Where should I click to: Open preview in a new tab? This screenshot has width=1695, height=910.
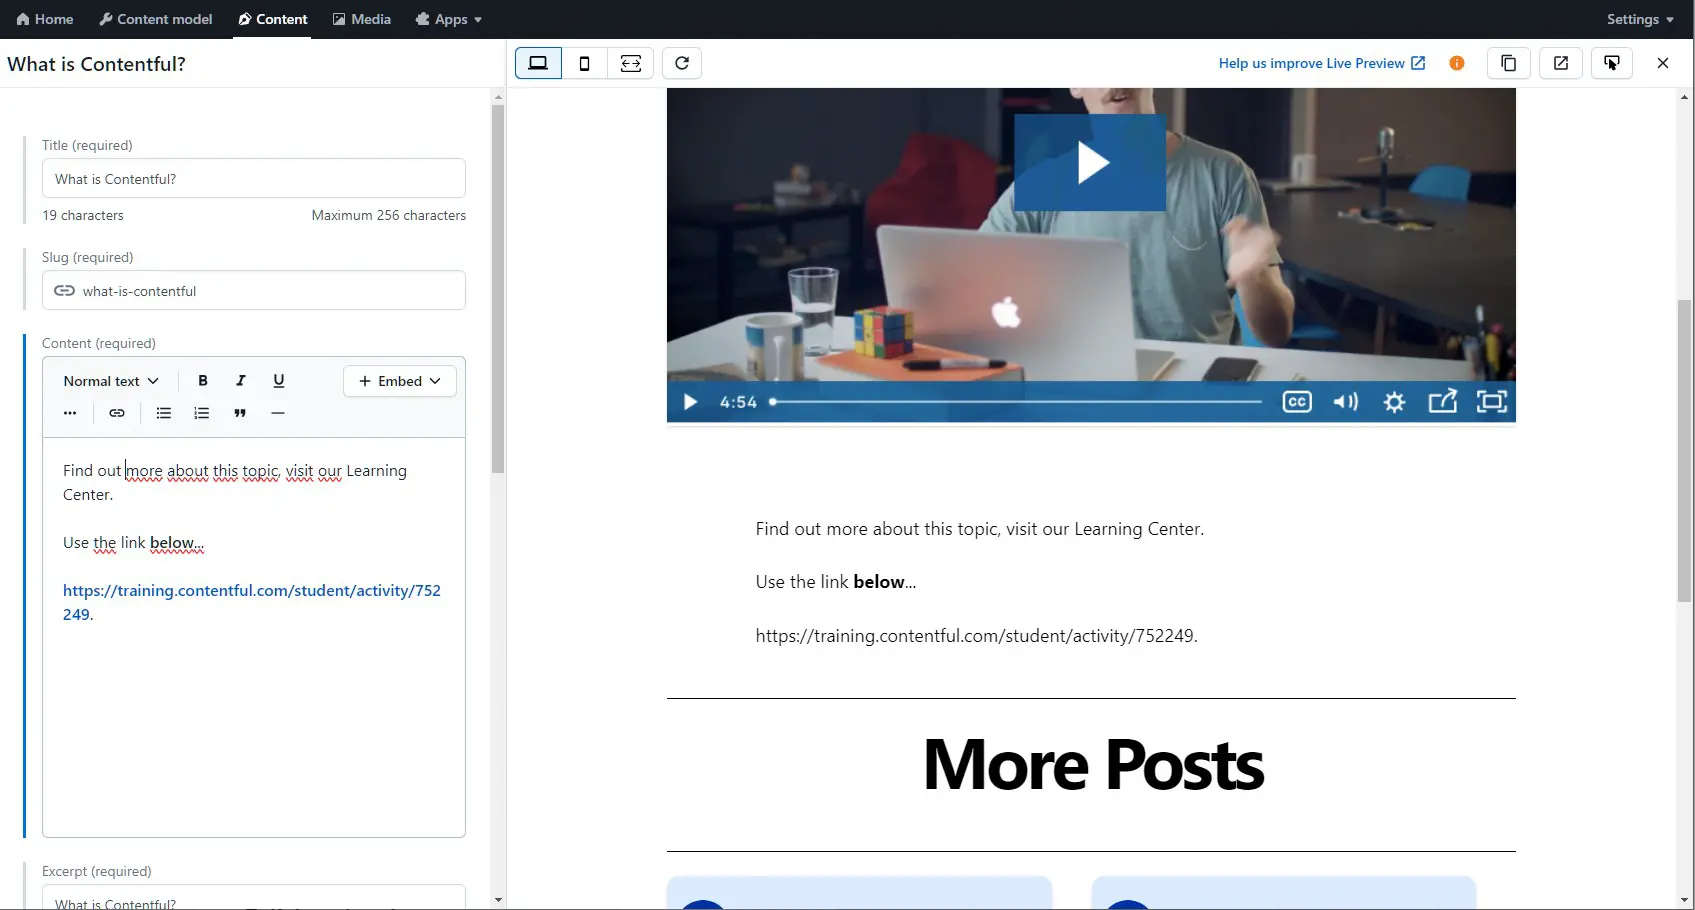pyautogui.click(x=1561, y=63)
